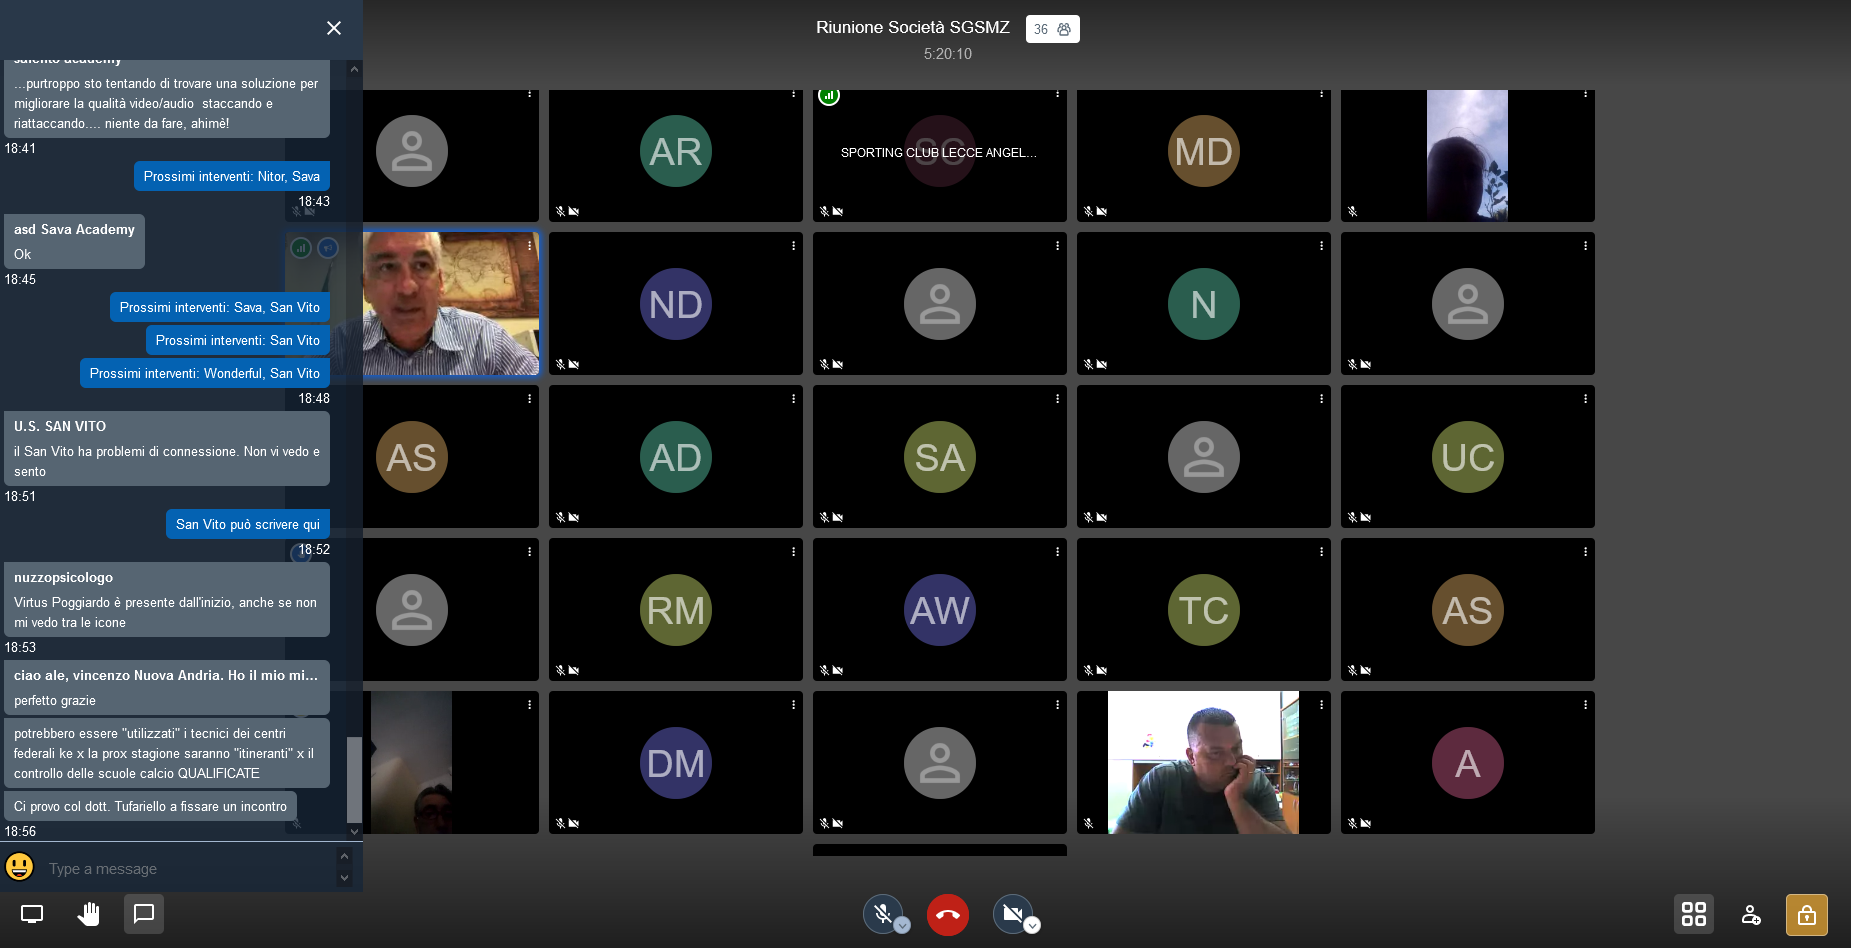Open the emoji picker smiley

20,867
